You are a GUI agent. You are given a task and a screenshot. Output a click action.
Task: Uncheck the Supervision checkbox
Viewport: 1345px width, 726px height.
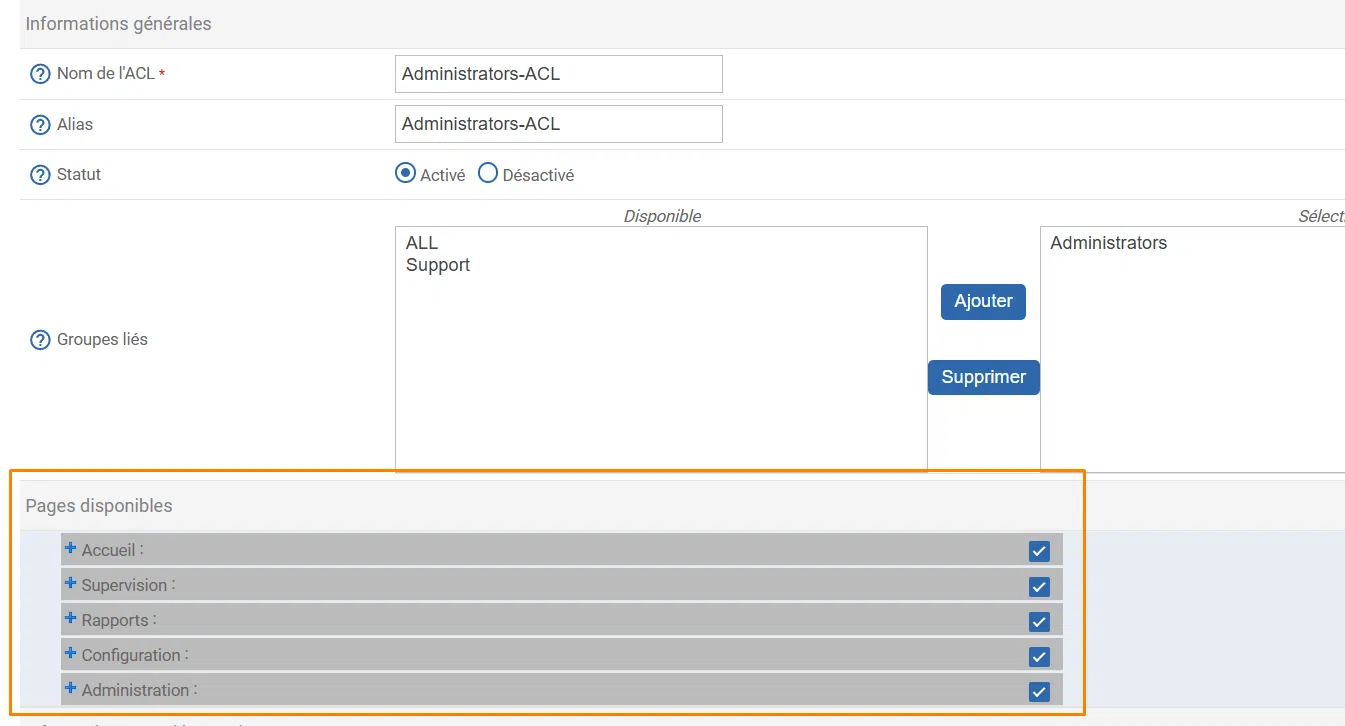pos(1039,586)
